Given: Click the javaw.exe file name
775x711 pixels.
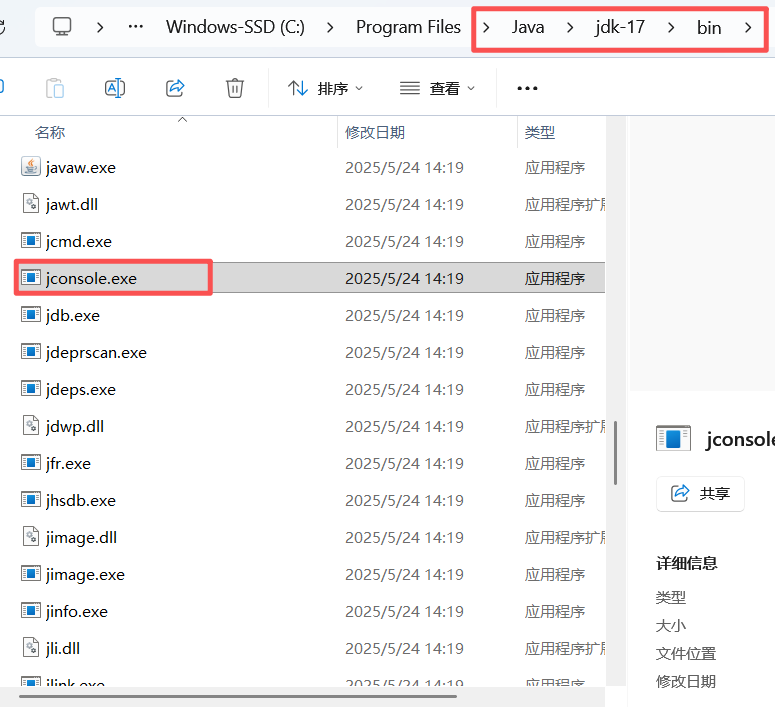Looking at the screenshot, I should point(81,168).
